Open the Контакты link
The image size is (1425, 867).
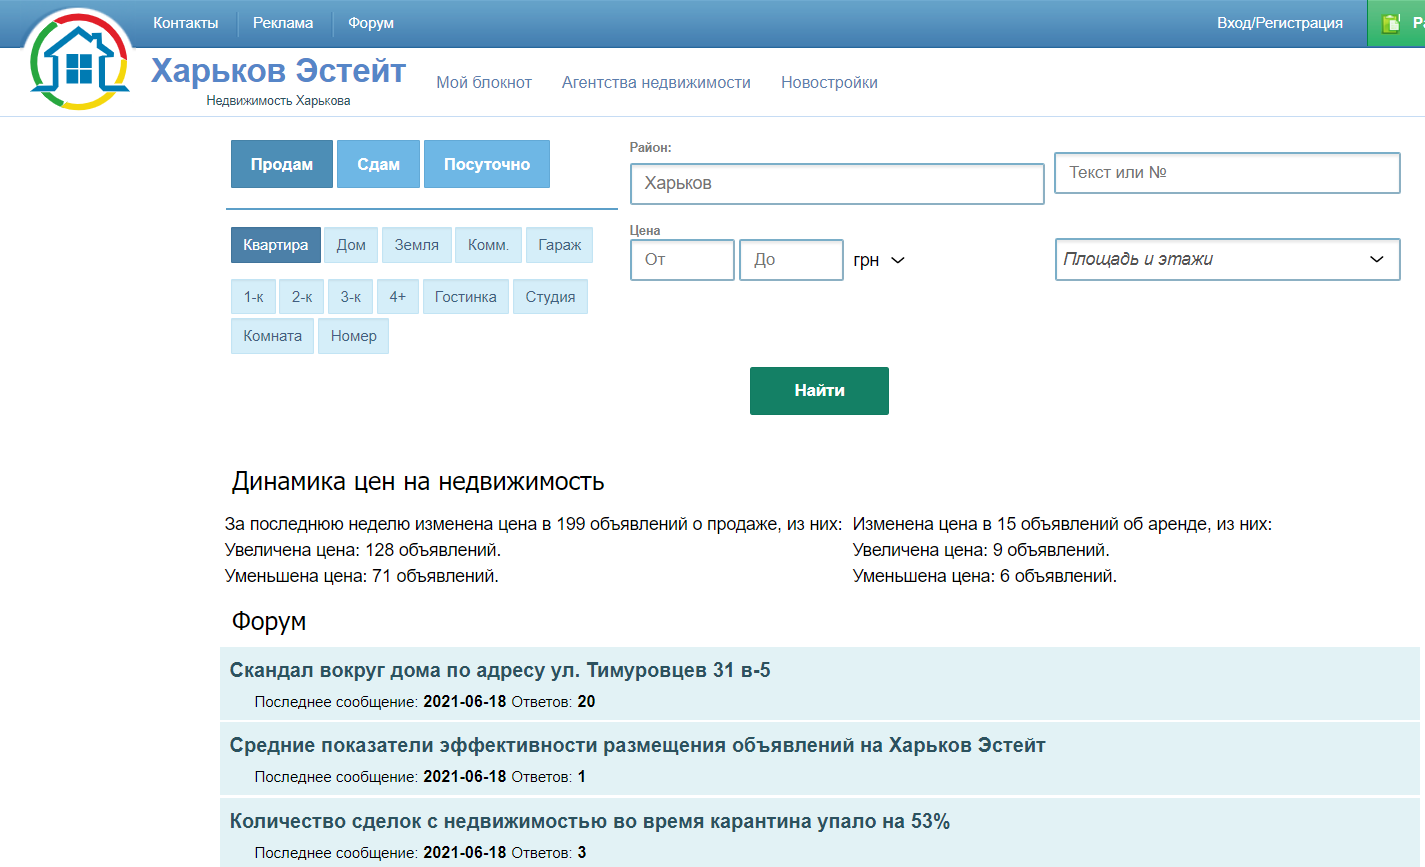tap(185, 23)
